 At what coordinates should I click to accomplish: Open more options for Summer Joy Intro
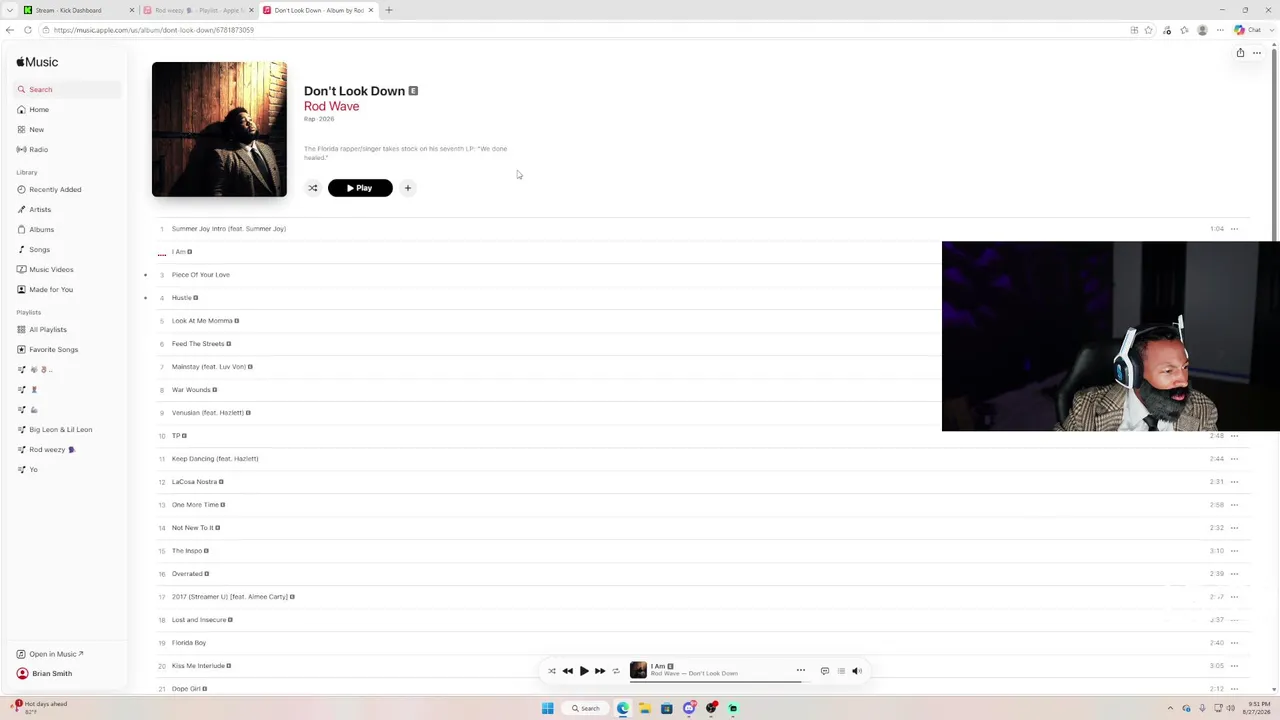1234,229
